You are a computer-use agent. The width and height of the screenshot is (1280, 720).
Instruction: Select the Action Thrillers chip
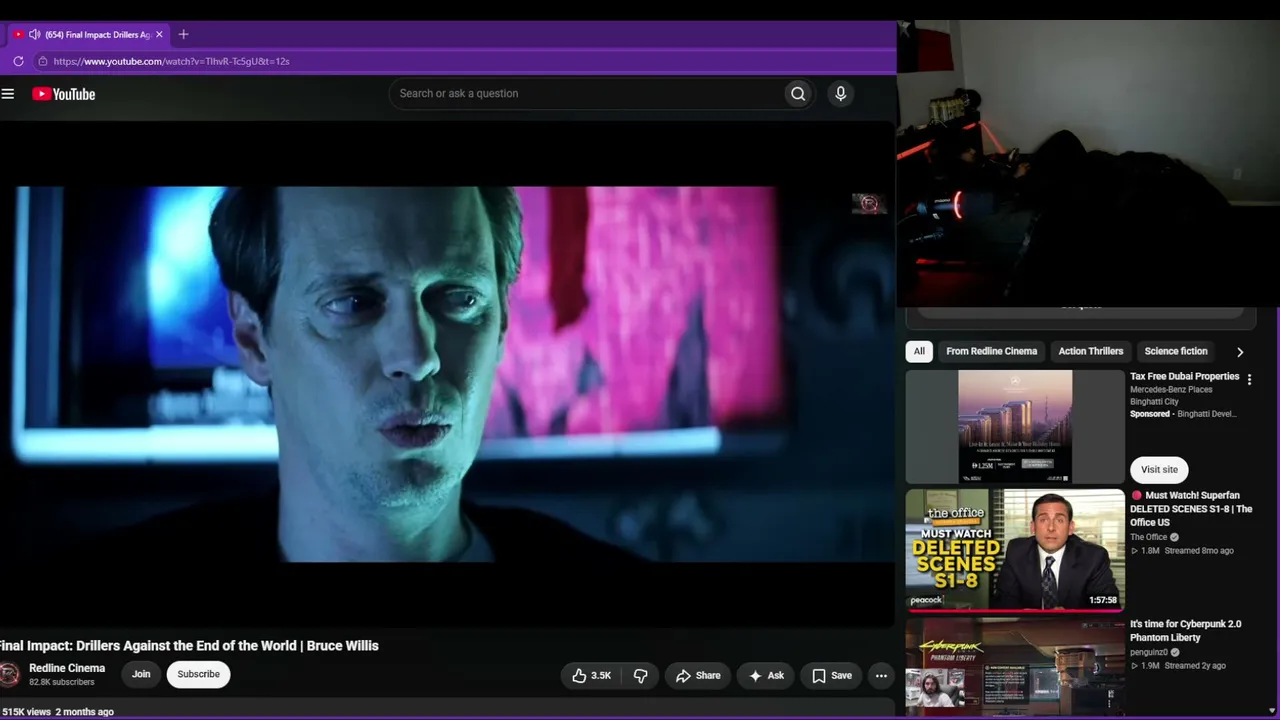[1091, 351]
